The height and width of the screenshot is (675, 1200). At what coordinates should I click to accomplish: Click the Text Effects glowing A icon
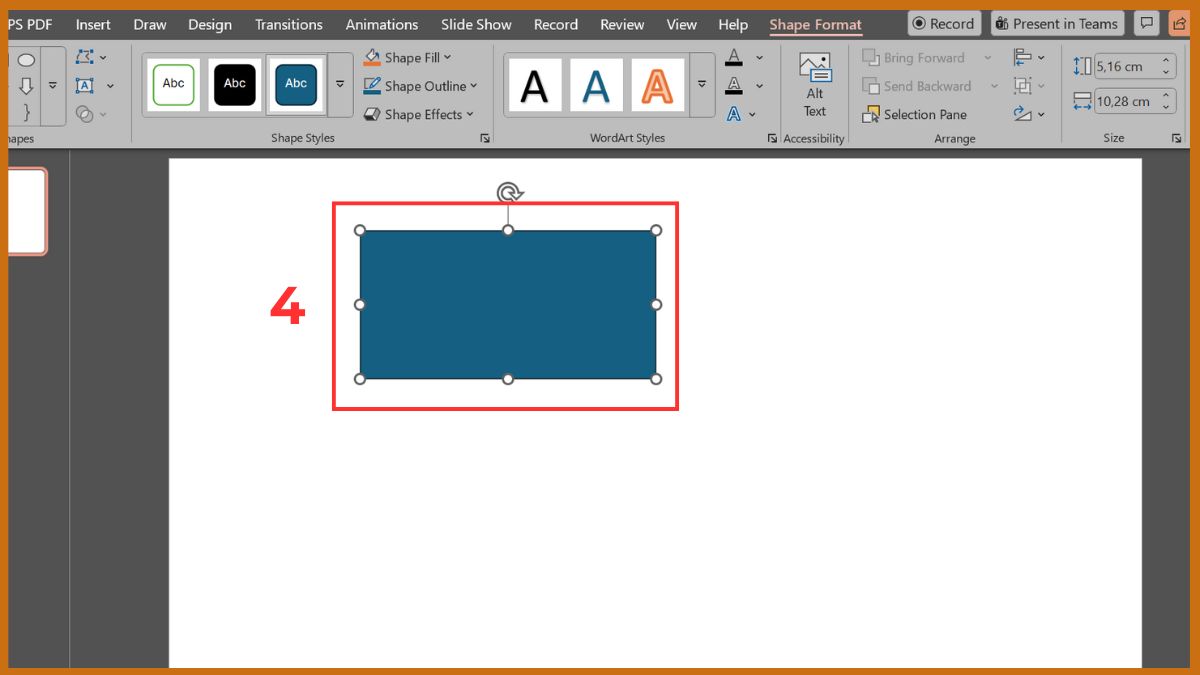(734, 114)
